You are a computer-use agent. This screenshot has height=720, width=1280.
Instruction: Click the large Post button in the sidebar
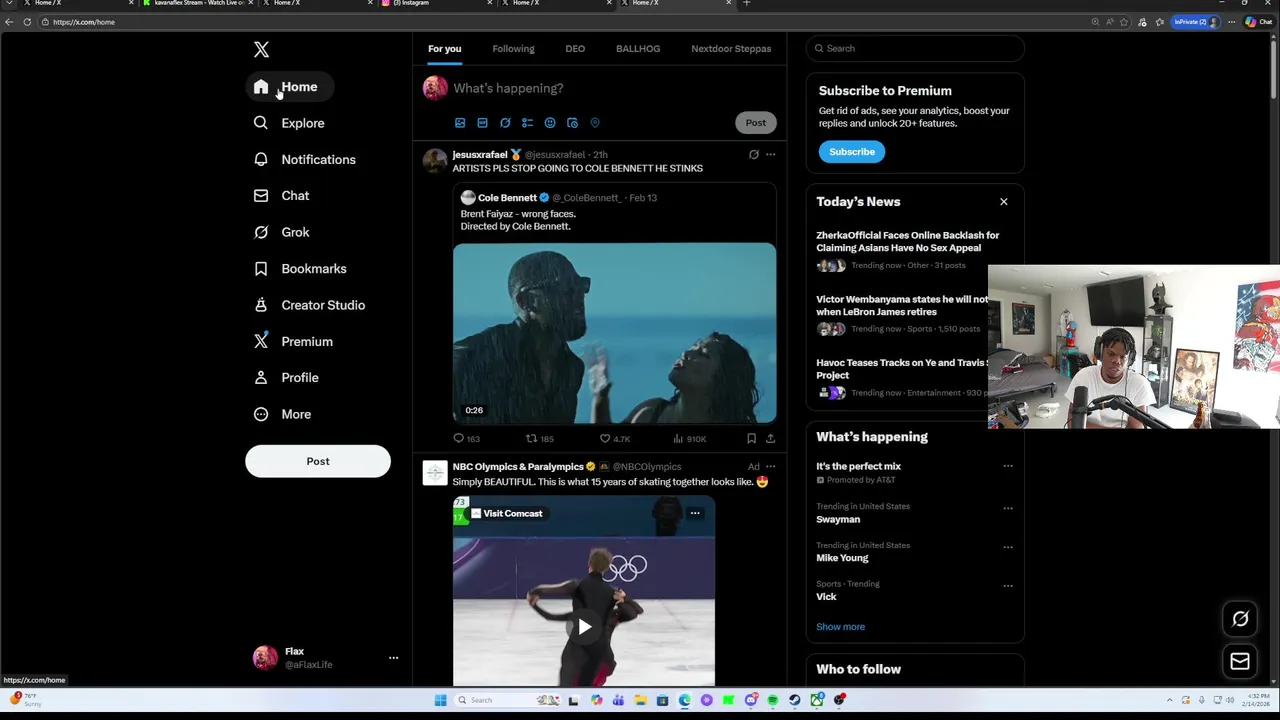[x=318, y=461]
